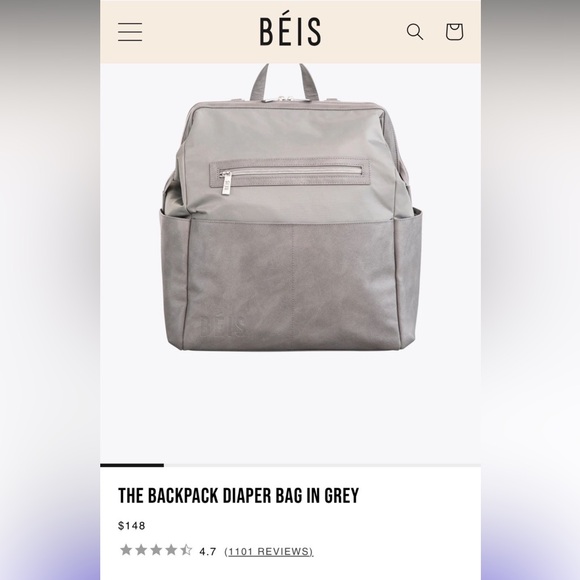The height and width of the screenshot is (580, 580).
Task: Click the embossed BÉIS logo on bag
Action: (x=222, y=327)
